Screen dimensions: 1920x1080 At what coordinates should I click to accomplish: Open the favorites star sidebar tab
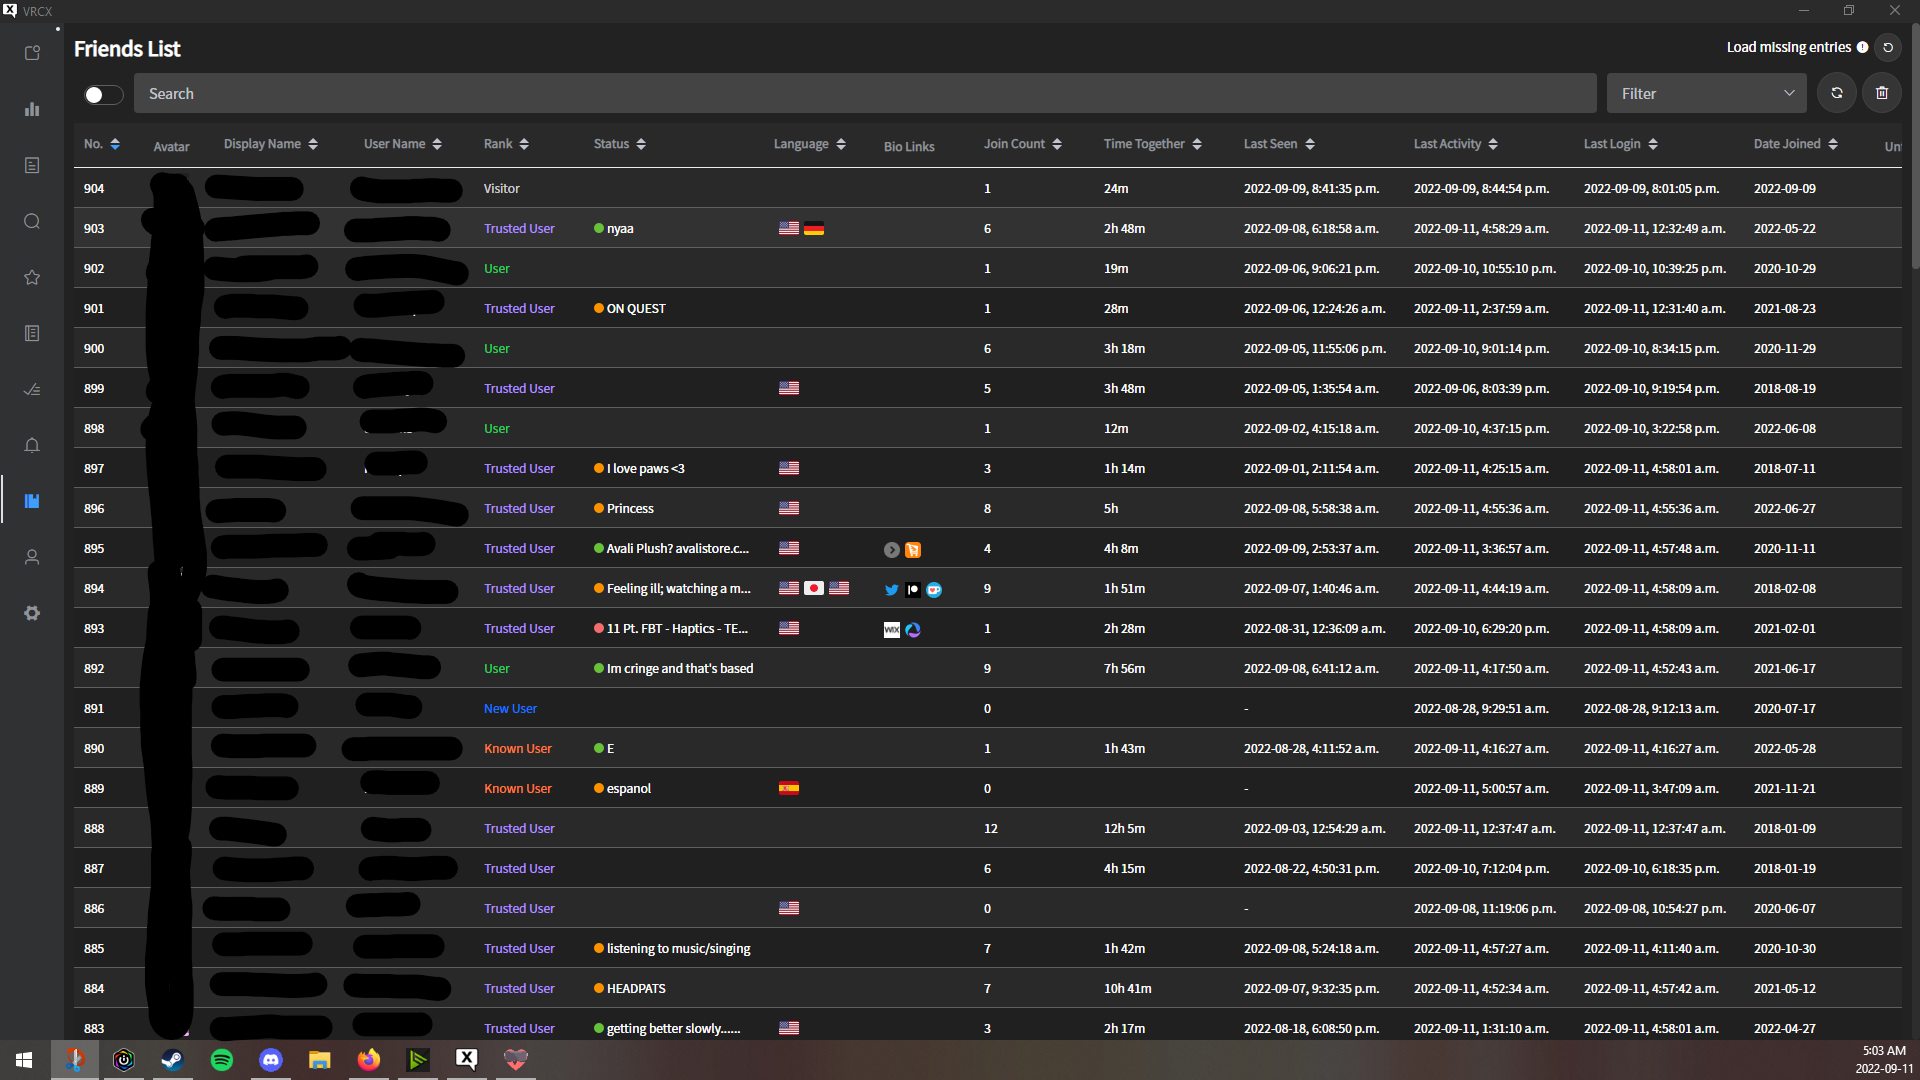[32, 277]
